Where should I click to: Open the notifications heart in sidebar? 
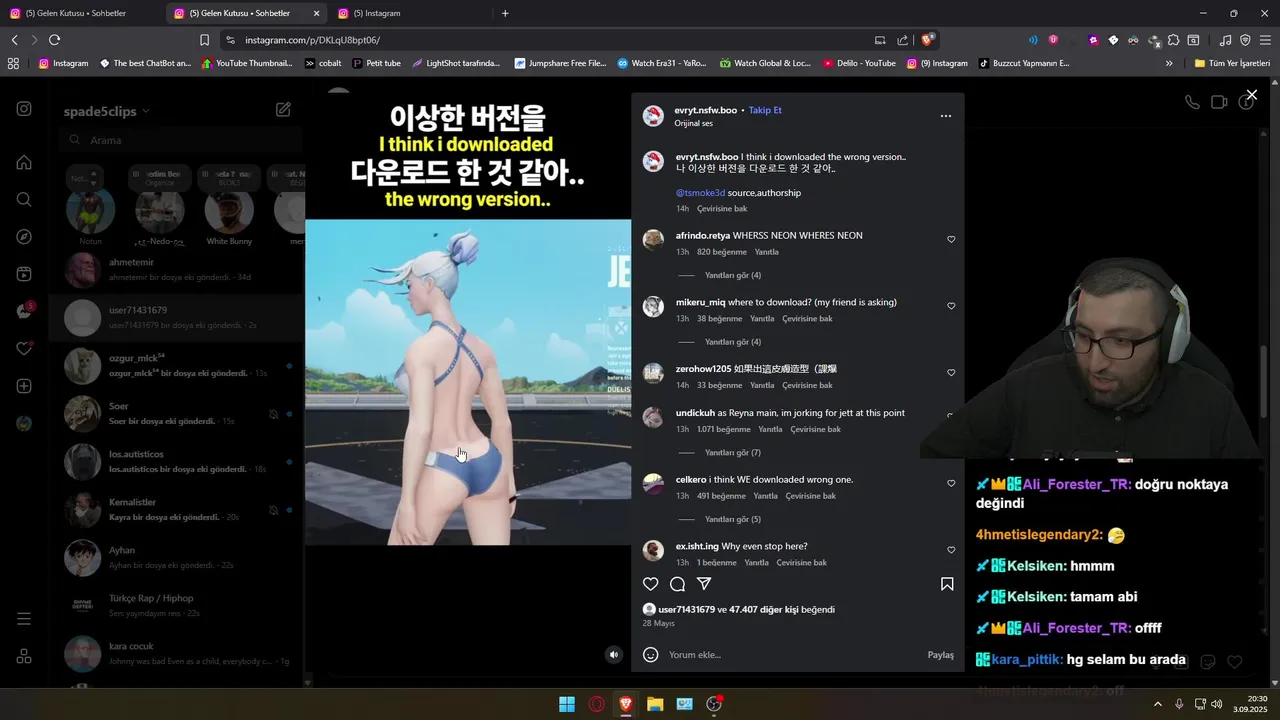[x=24, y=348]
